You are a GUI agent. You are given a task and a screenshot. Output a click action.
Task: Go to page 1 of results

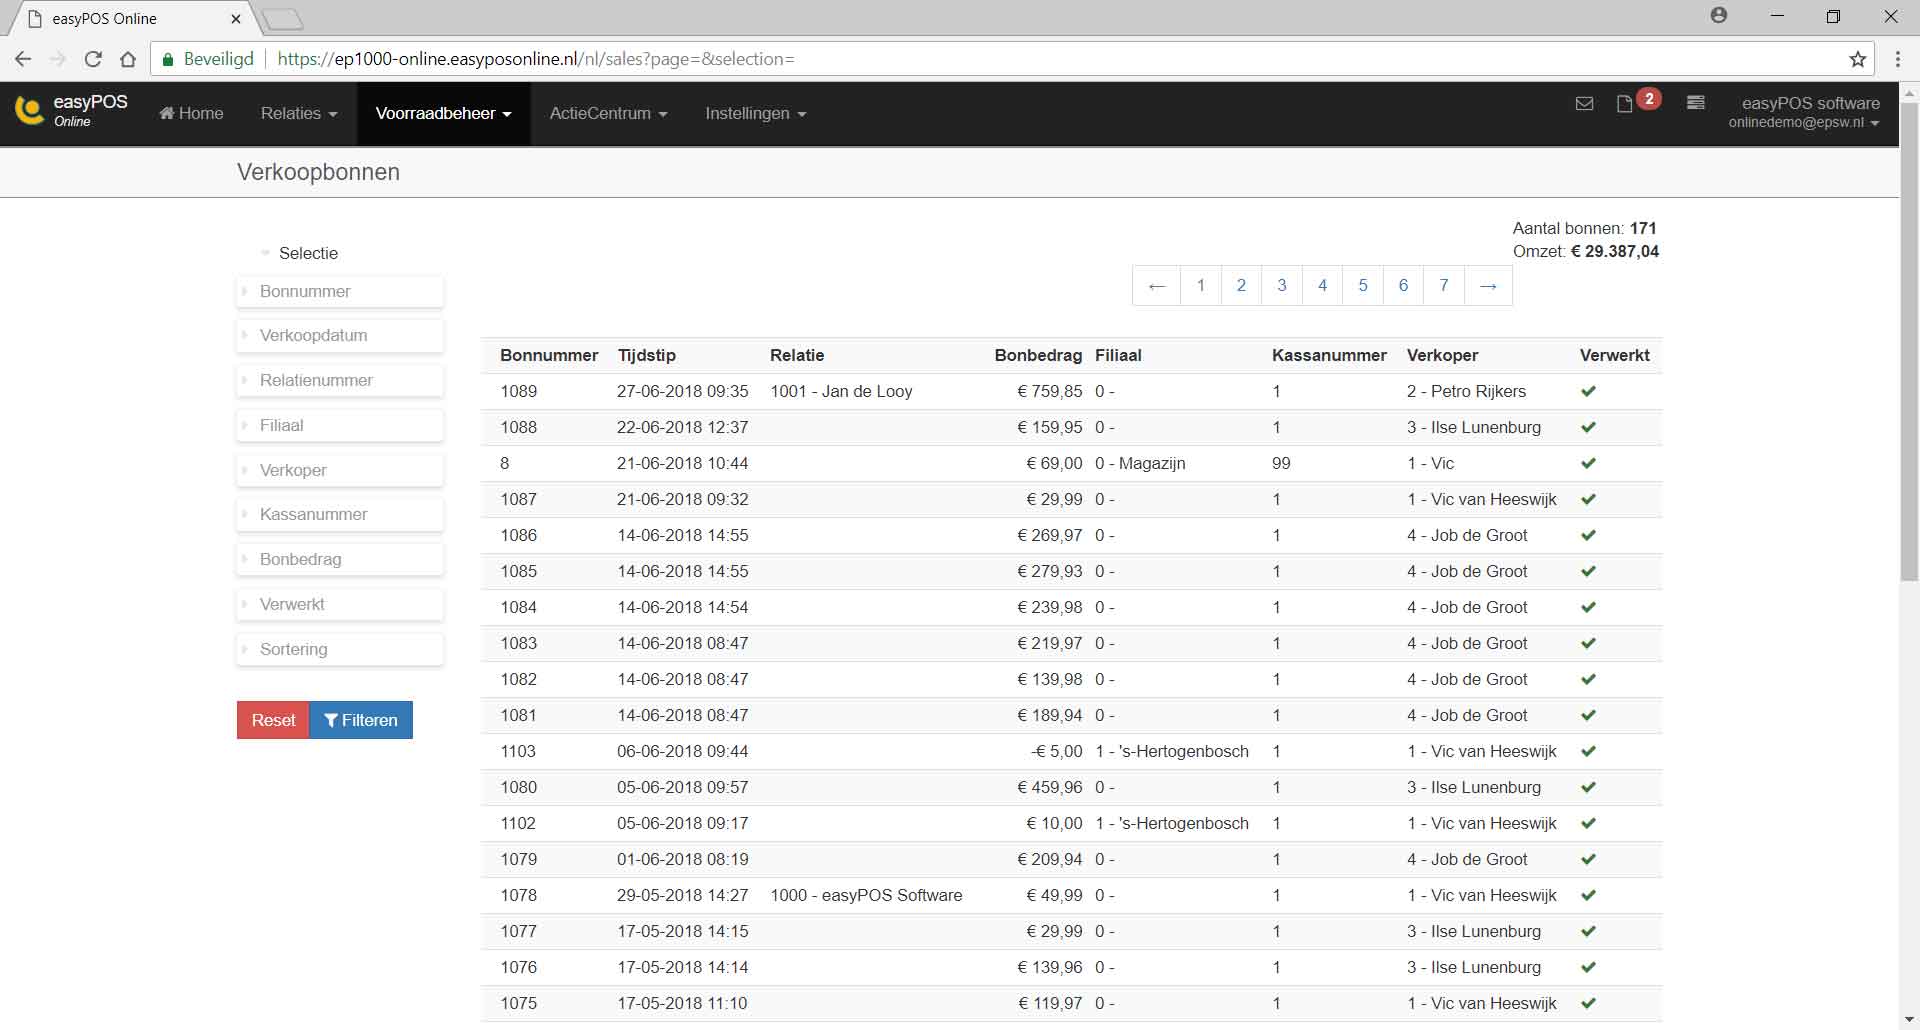coord(1201,286)
